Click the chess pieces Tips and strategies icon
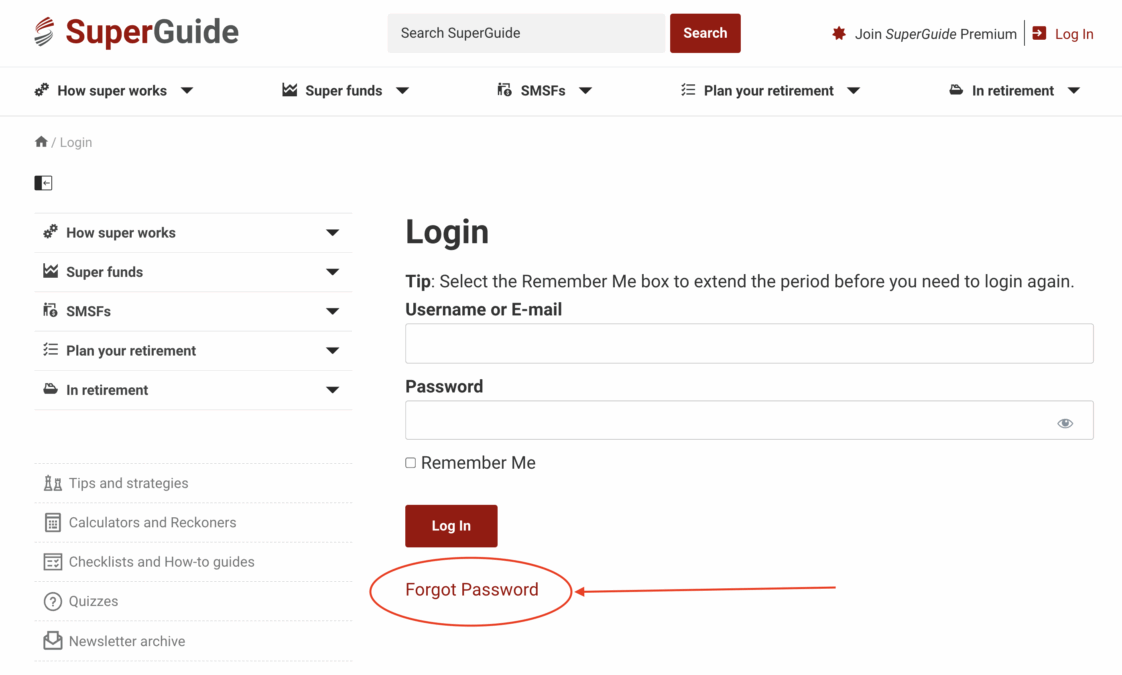Viewport: 1122px width, 675px height. click(x=52, y=483)
